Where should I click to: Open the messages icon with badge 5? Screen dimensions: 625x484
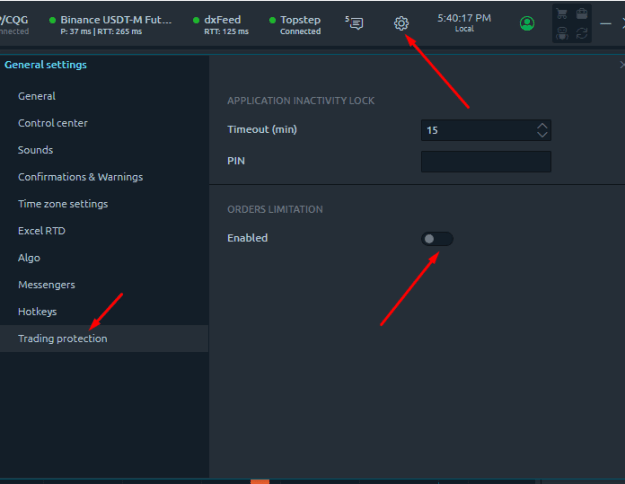click(x=354, y=23)
